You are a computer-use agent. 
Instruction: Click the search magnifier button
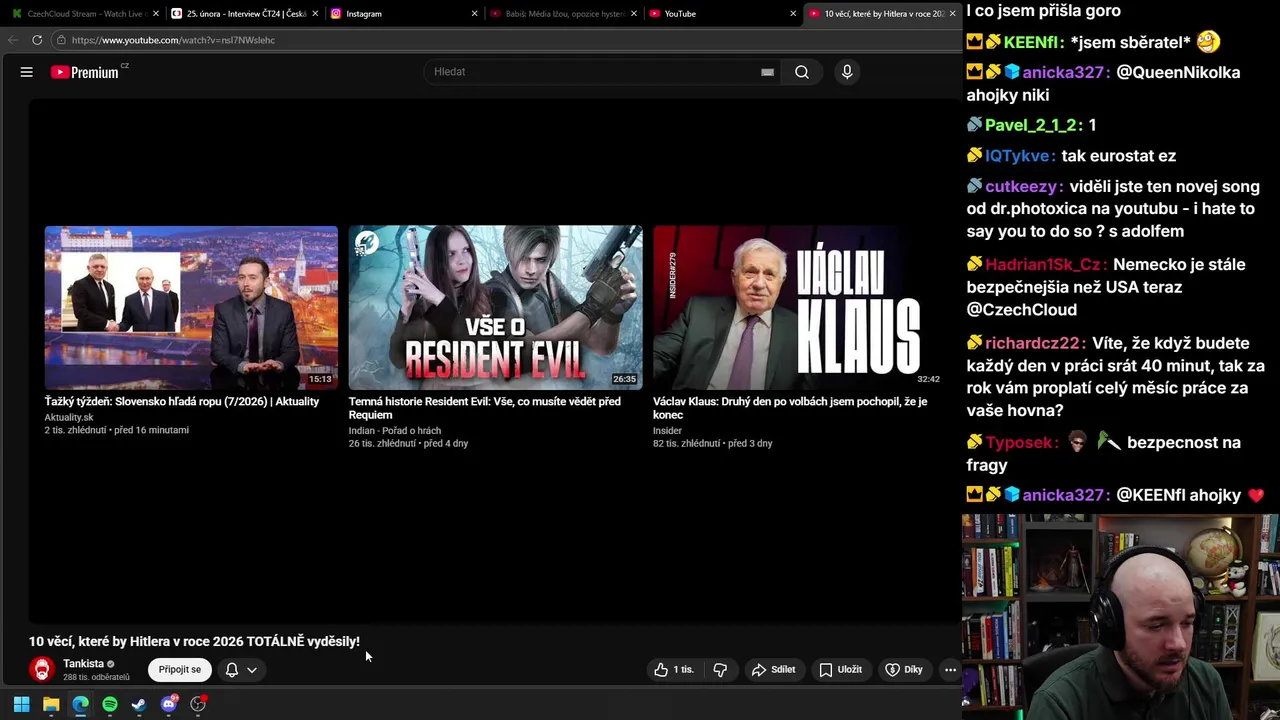[802, 72]
